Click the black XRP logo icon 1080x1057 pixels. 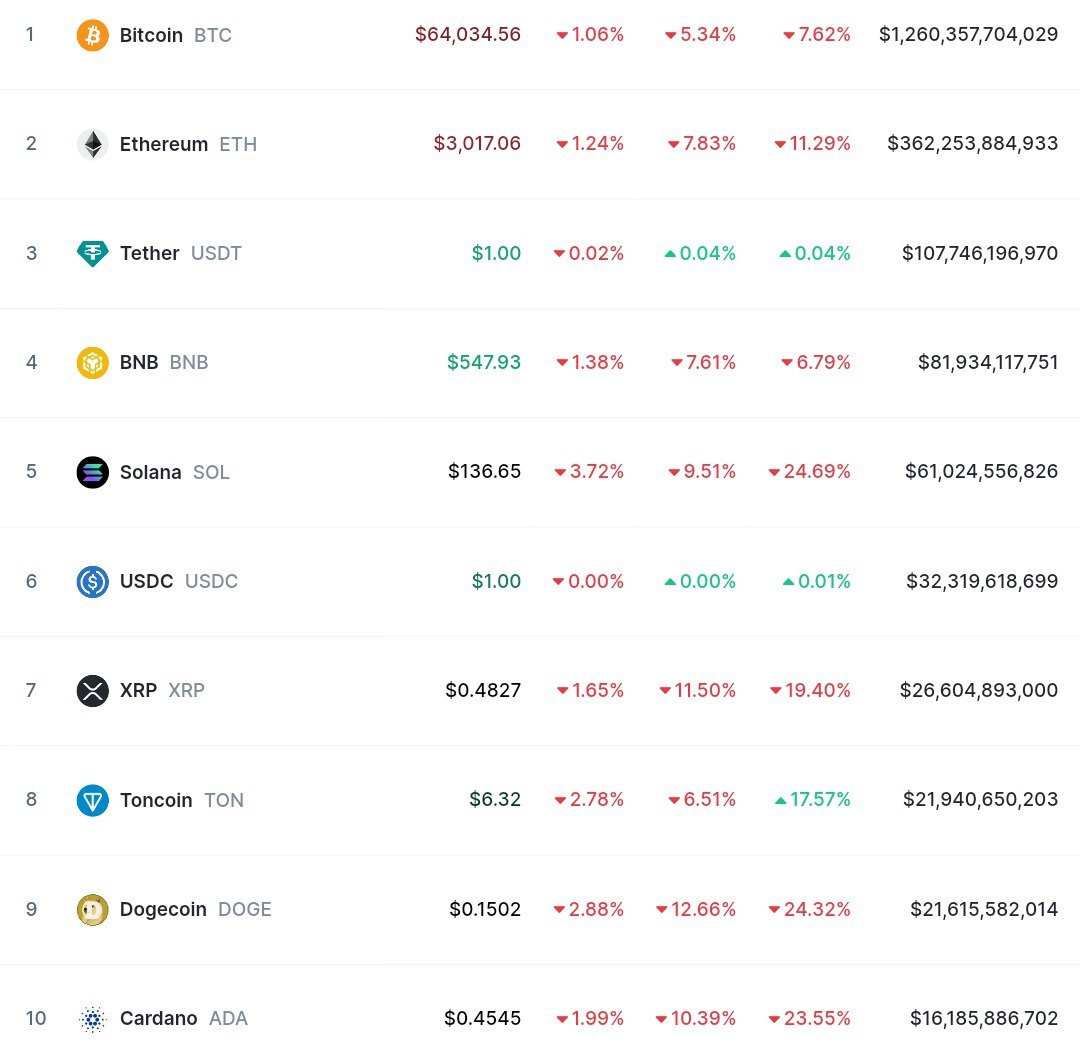93,690
